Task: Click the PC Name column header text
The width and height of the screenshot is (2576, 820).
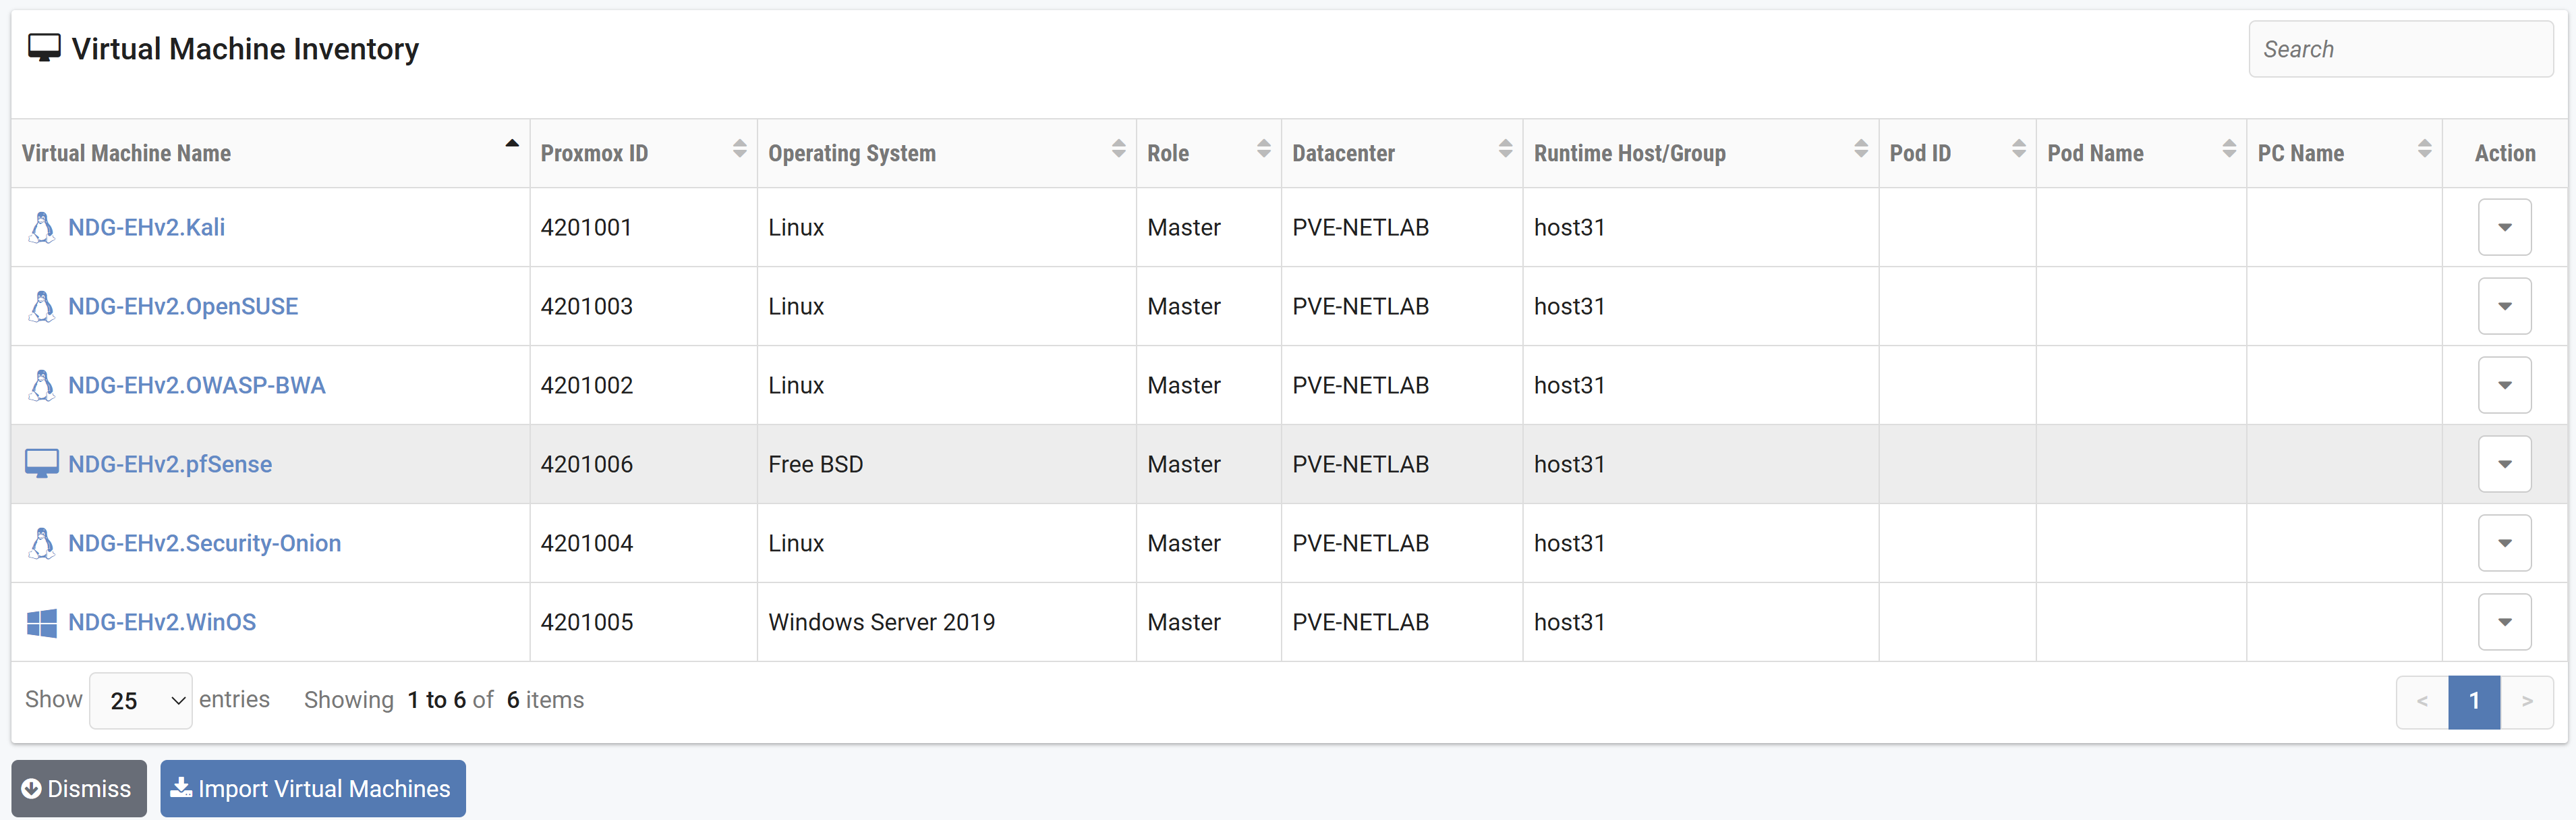Action: pyautogui.click(x=2300, y=154)
